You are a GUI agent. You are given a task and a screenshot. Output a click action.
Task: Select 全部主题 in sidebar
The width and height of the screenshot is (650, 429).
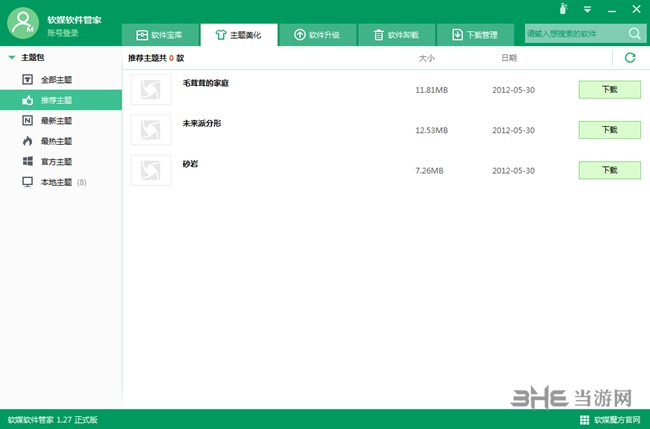(61, 80)
